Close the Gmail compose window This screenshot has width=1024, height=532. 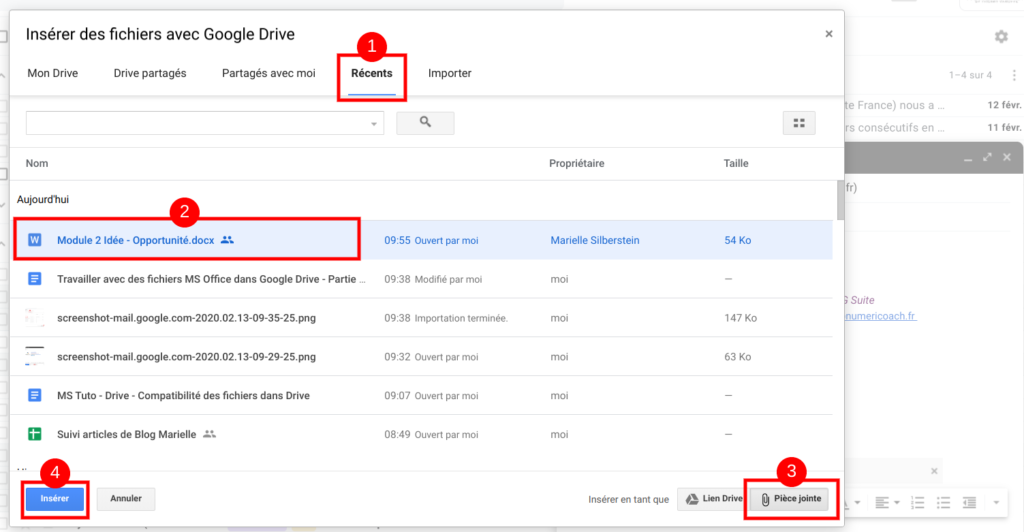point(1007,157)
